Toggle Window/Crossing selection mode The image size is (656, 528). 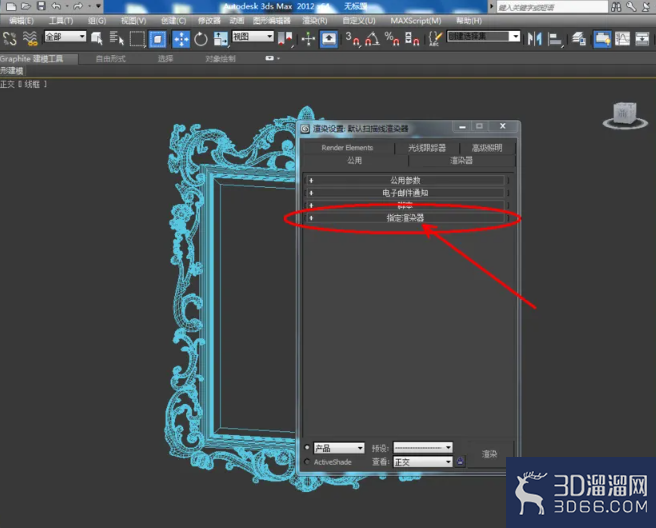coord(157,39)
